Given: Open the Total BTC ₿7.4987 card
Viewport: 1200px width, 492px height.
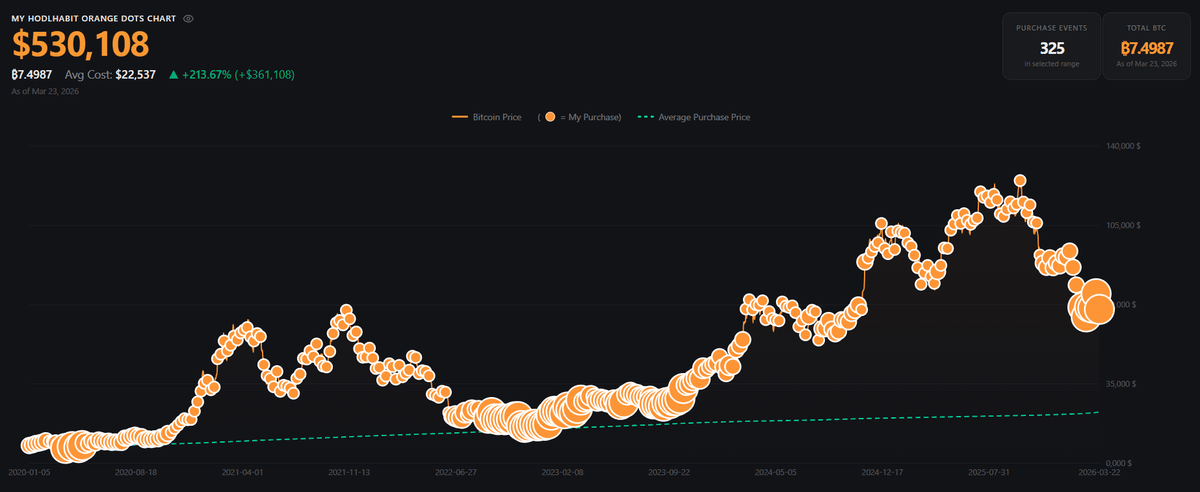Looking at the screenshot, I should pos(1147,46).
